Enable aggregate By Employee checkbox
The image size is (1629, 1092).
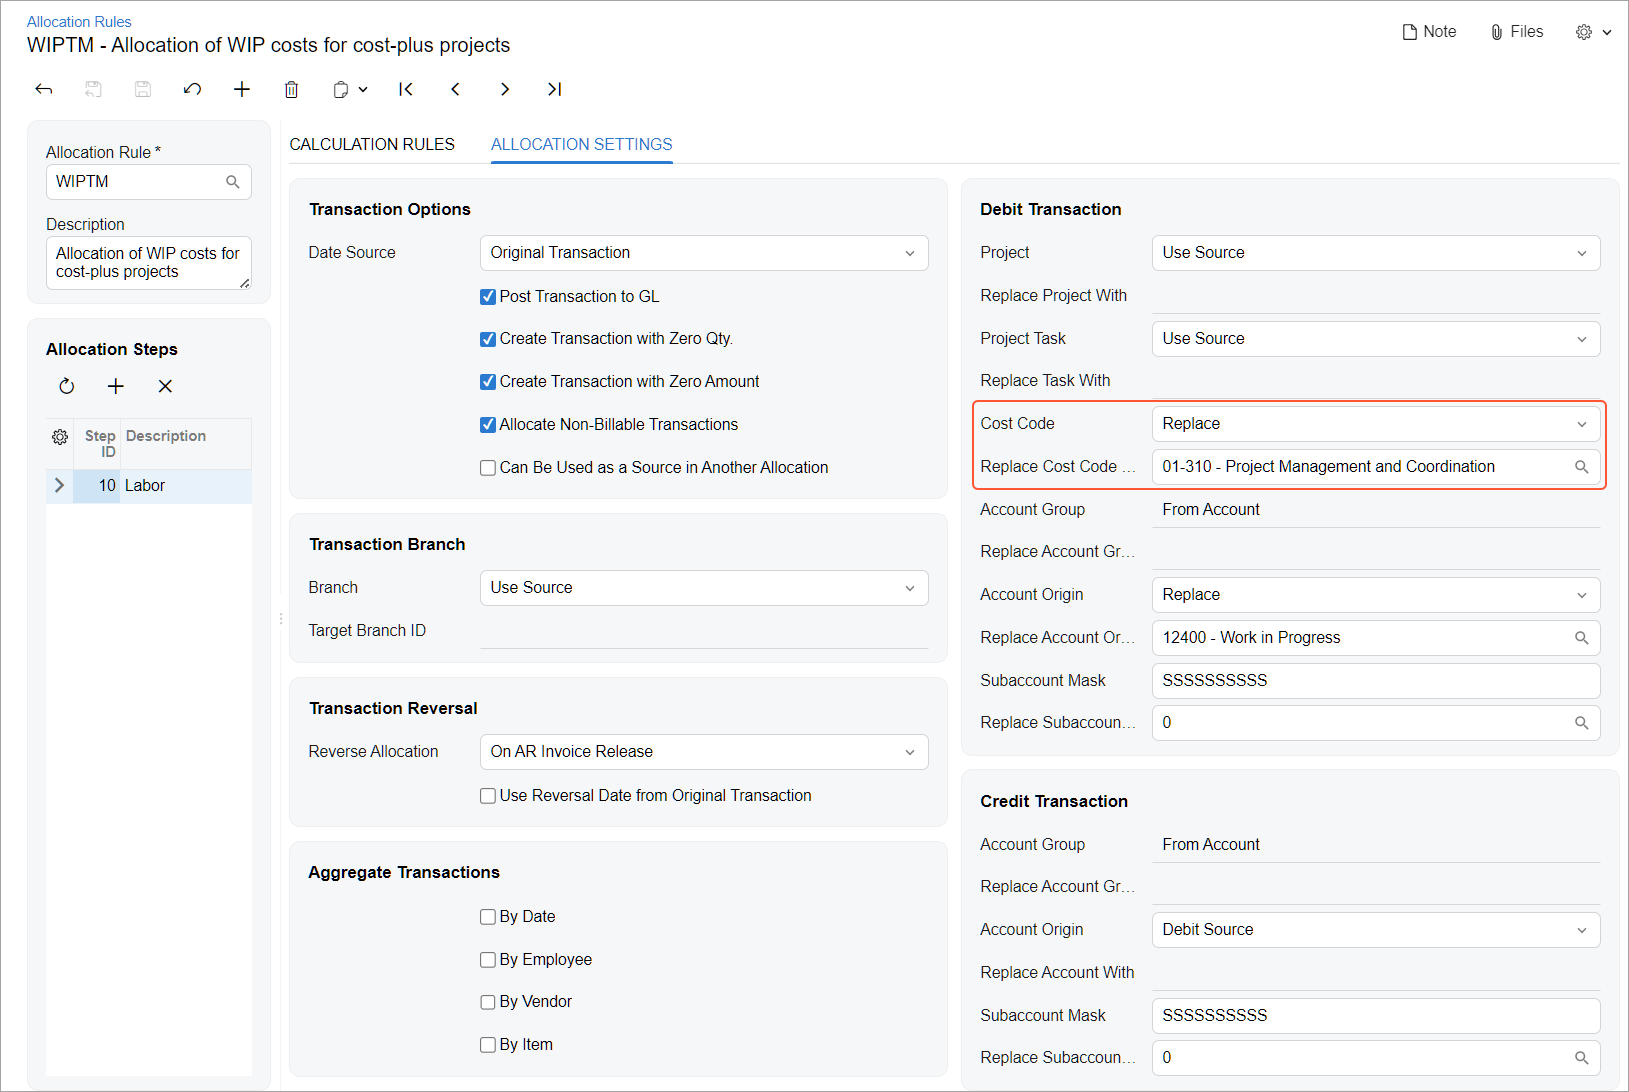[x=488, y=960]
